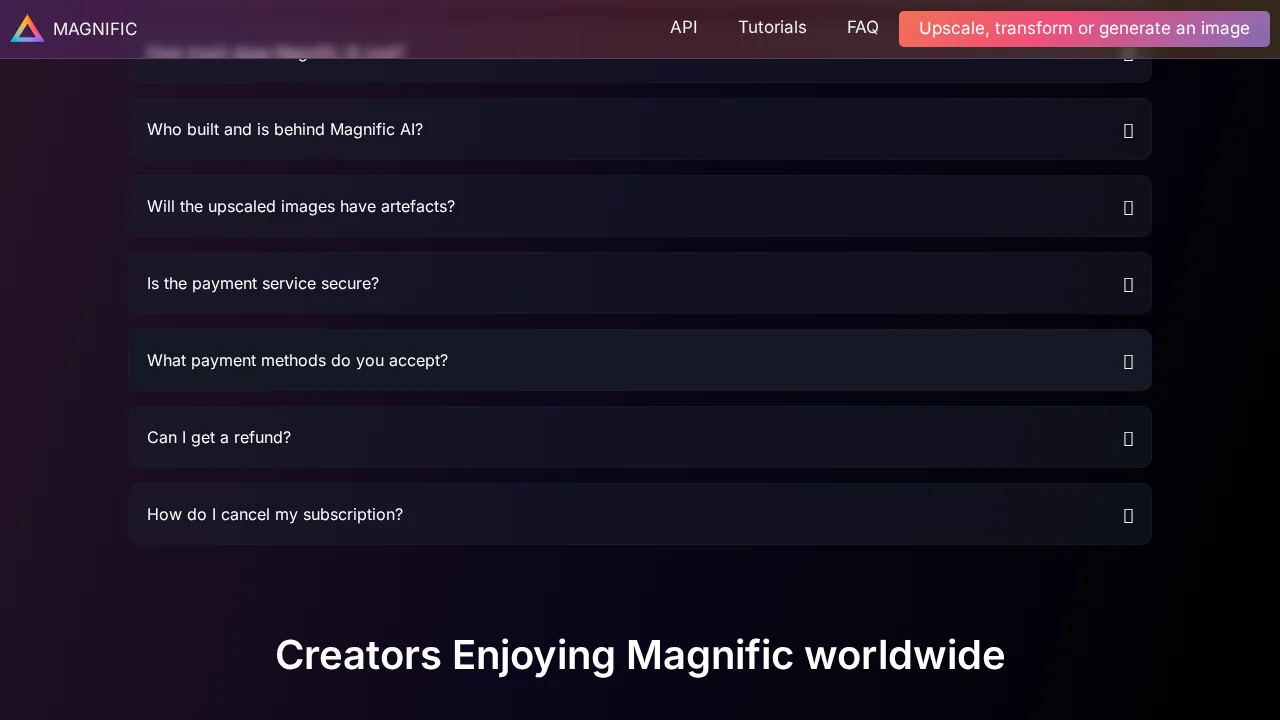This screenshot has width=1280, height=720.
Task: Go to the FAQ section
Action: coord(862,27)
